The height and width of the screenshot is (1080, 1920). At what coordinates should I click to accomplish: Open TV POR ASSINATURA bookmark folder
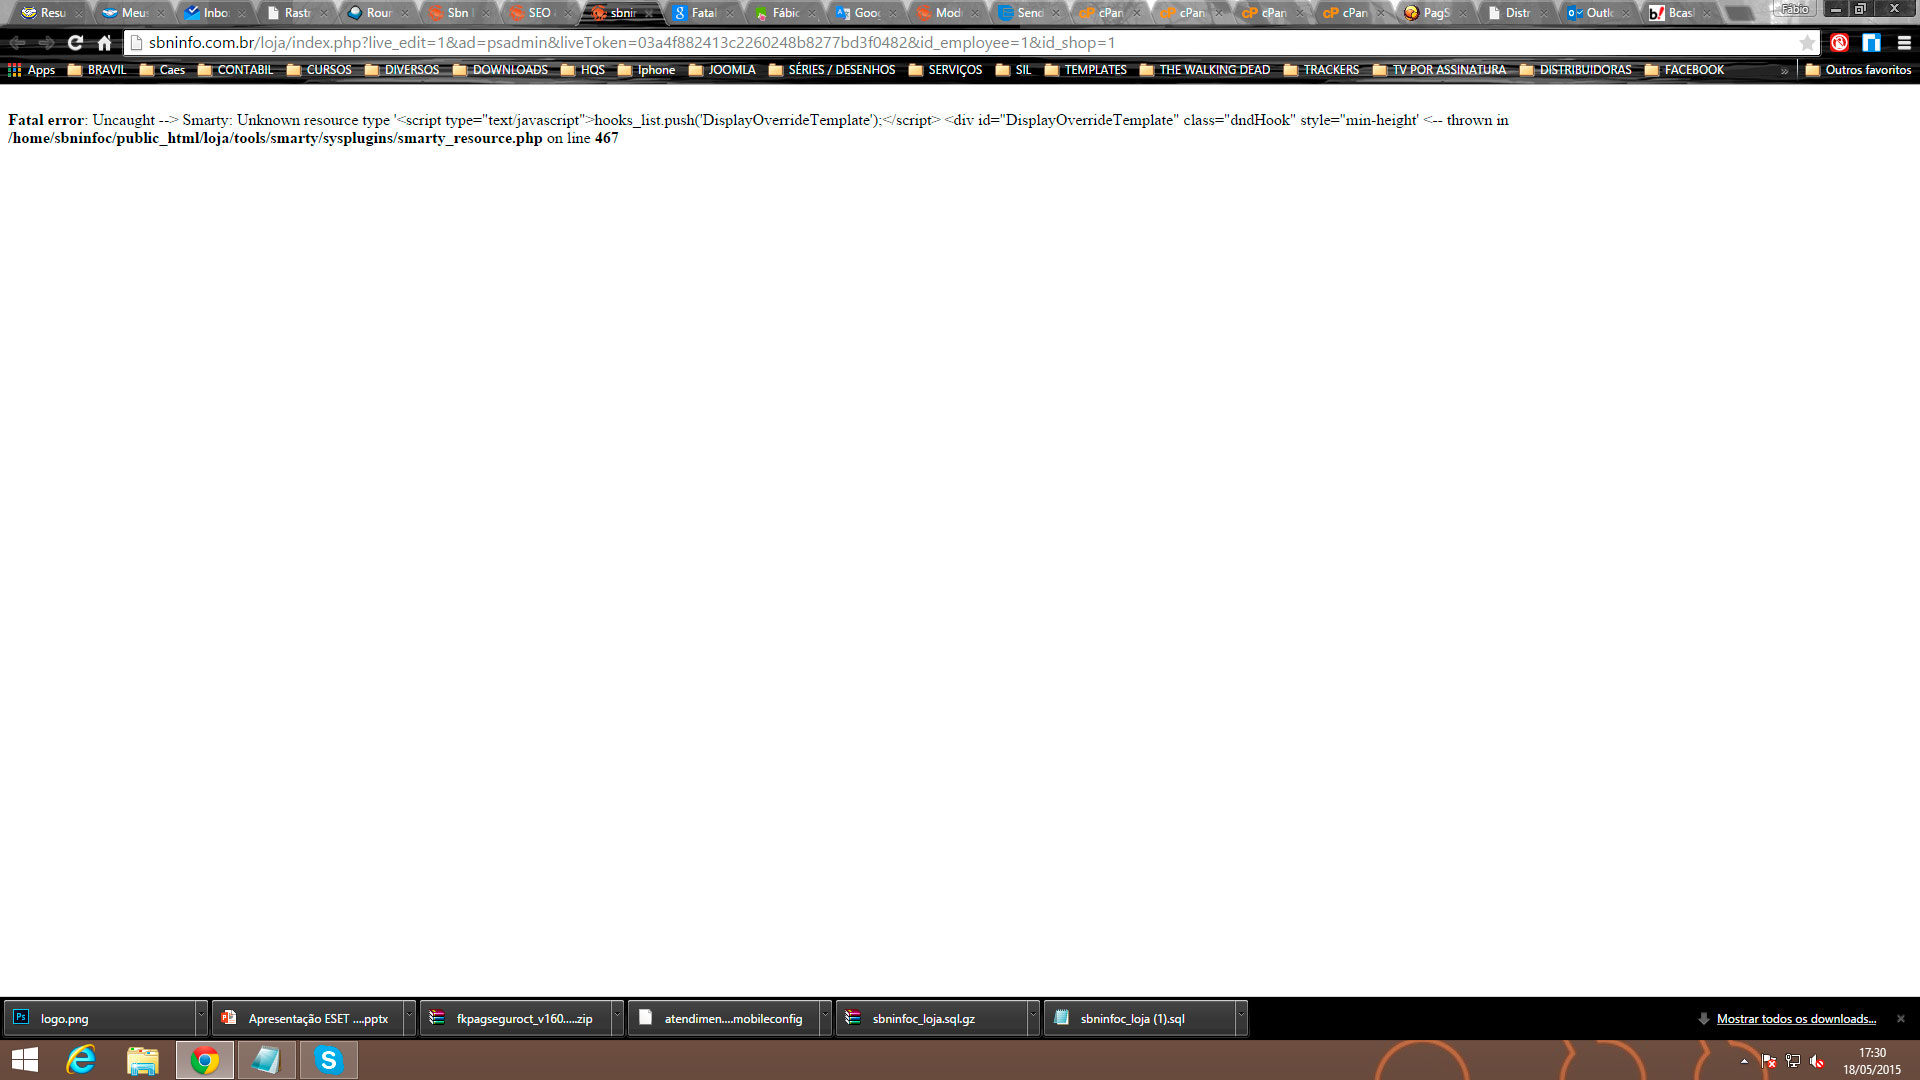coord(1439,70)
